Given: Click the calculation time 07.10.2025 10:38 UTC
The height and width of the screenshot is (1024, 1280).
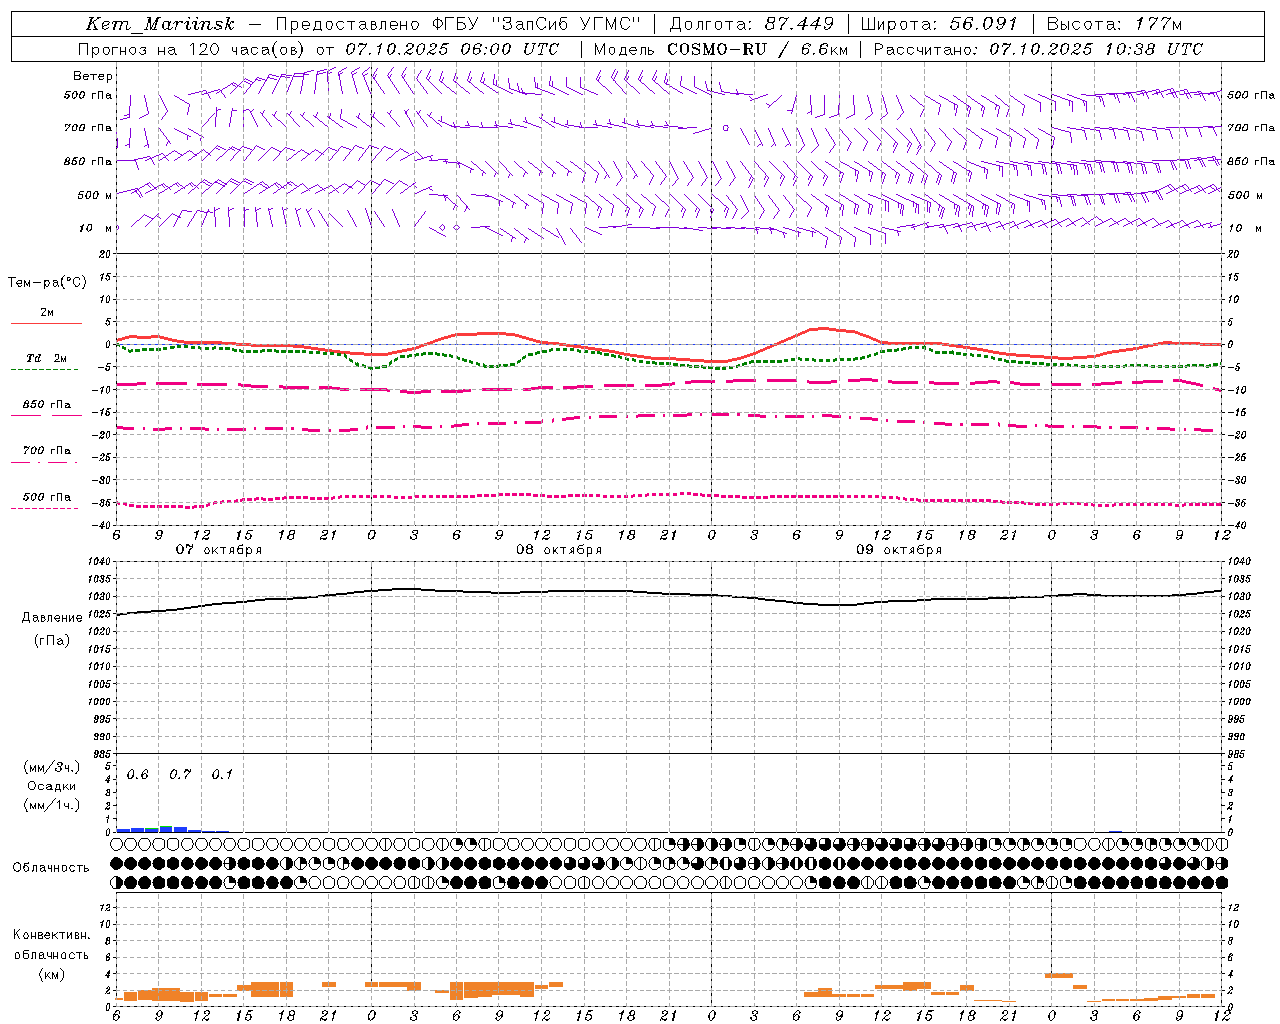Looking at the screenshot, I should tap(1096, 49).
